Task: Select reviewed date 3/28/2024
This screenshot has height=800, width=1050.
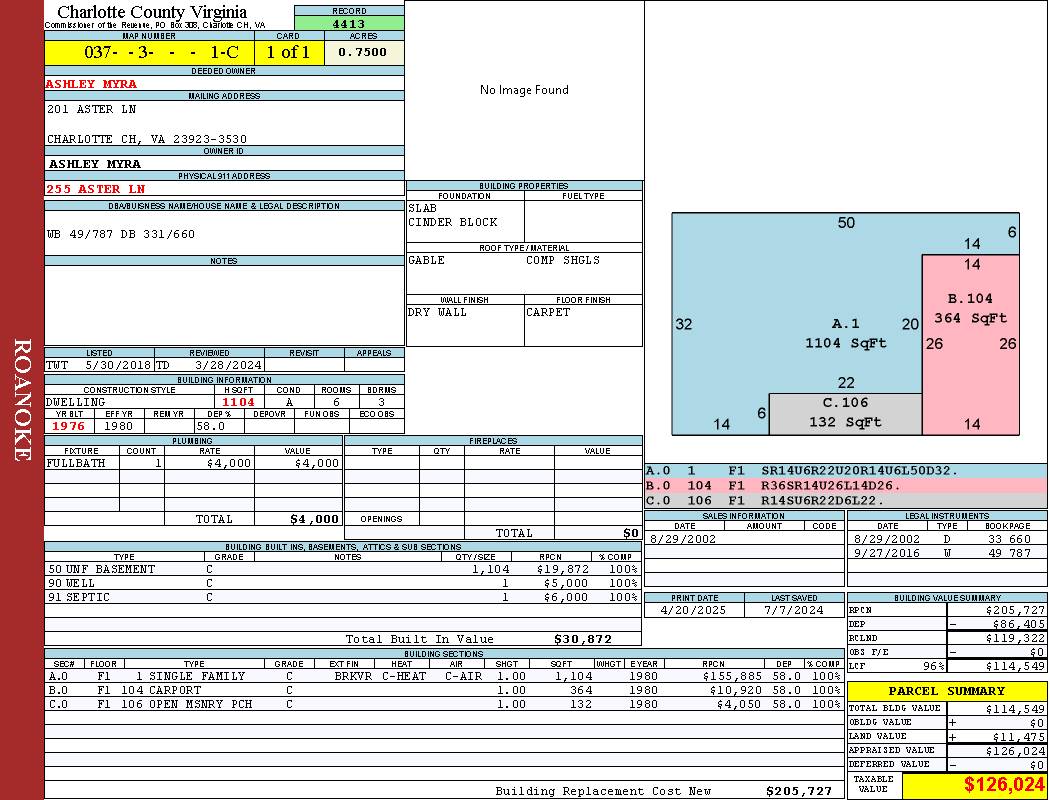Action: coord(228,366)
